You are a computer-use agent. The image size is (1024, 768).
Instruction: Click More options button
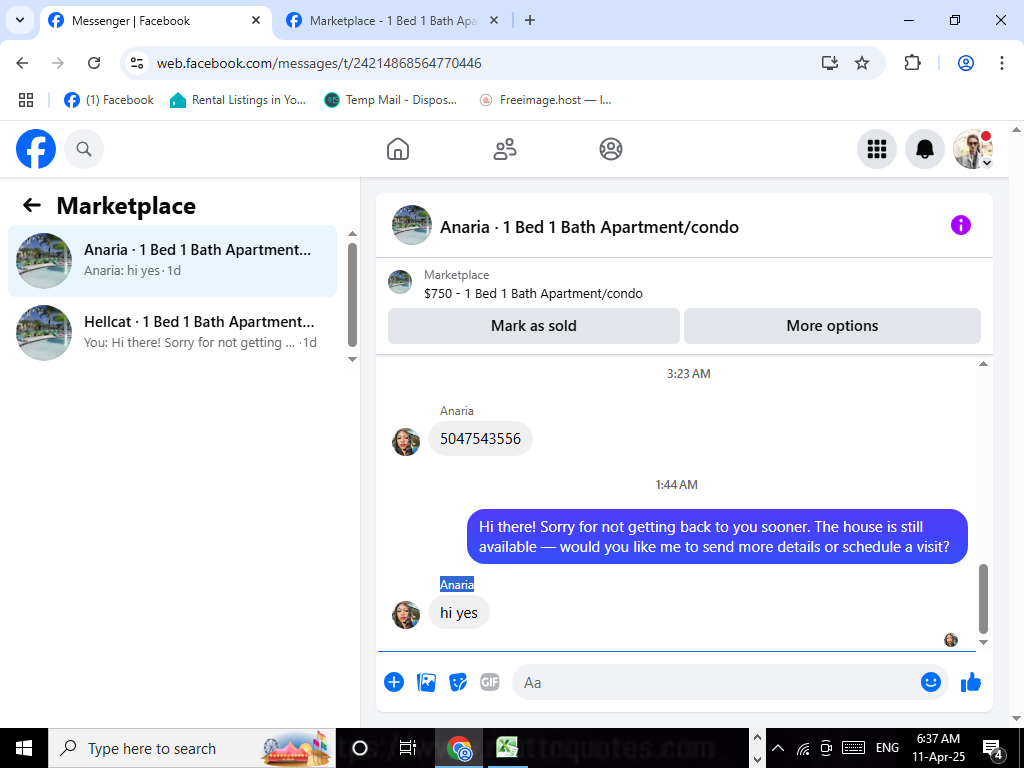832,326
